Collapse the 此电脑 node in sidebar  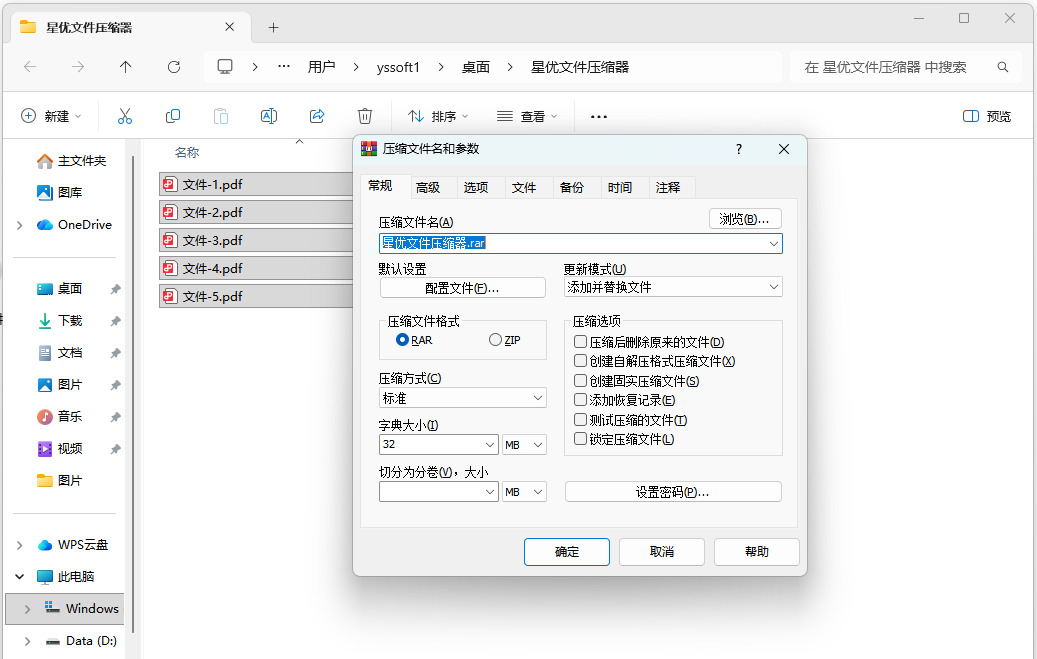(20, 577)
